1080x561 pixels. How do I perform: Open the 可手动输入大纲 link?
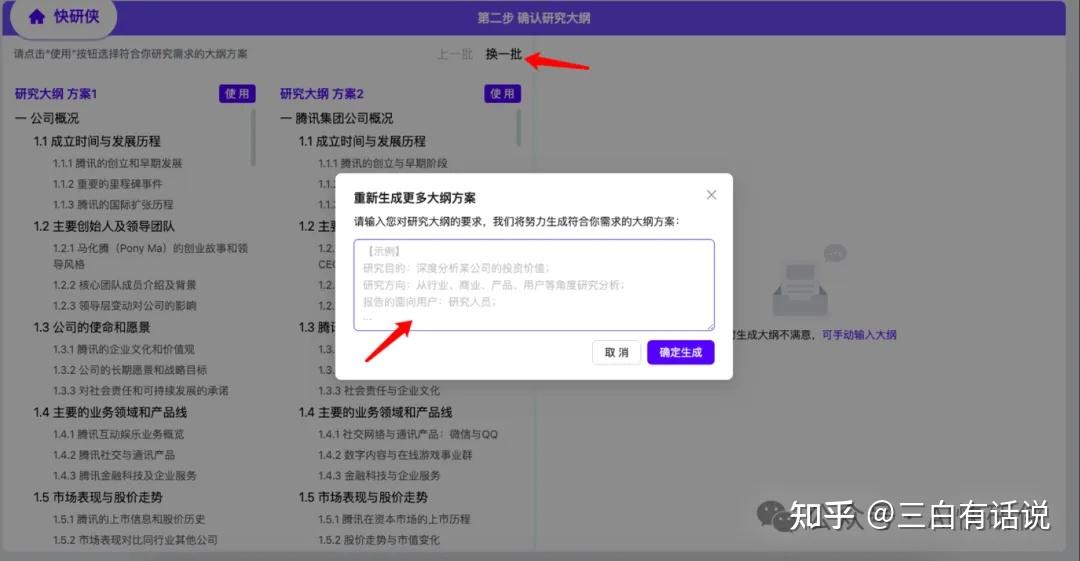859,335
